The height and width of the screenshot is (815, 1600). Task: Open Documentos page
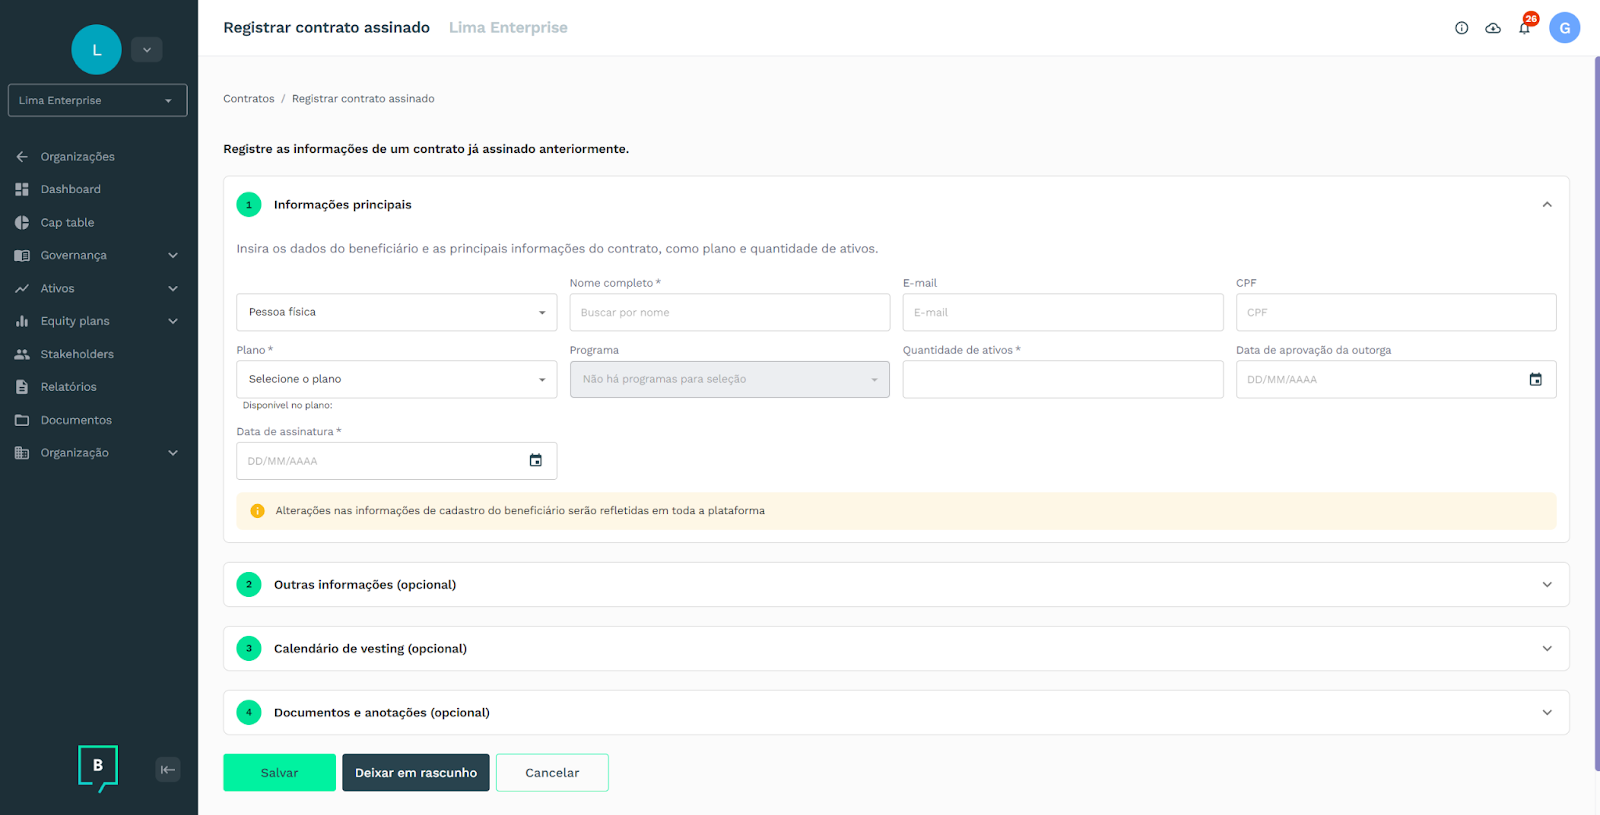(x=76, y=420)
